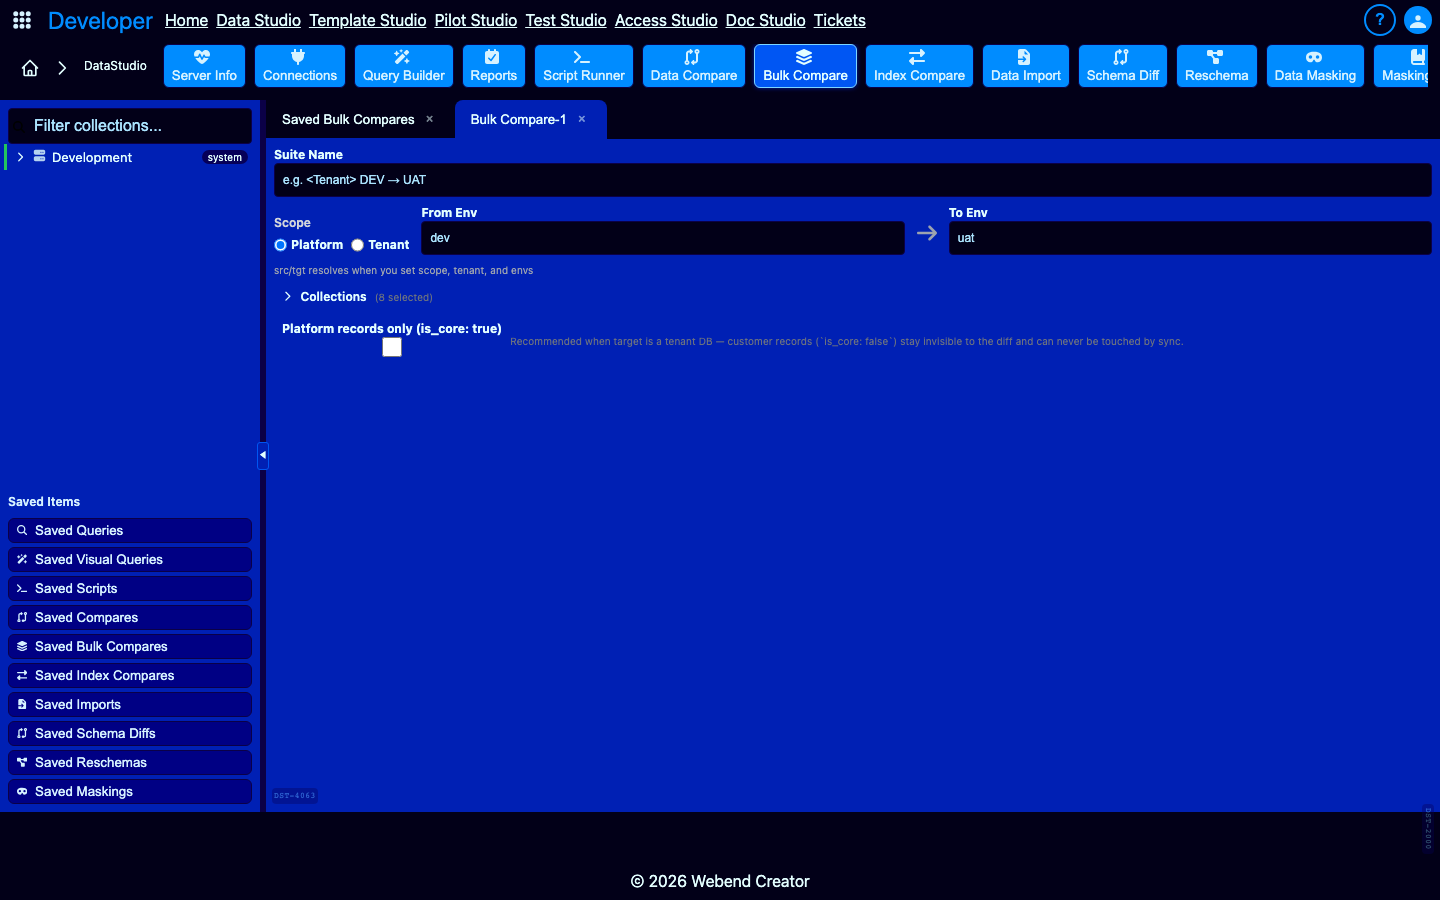Select the Development collection row
1440x900 pixels.
(130, 157)
